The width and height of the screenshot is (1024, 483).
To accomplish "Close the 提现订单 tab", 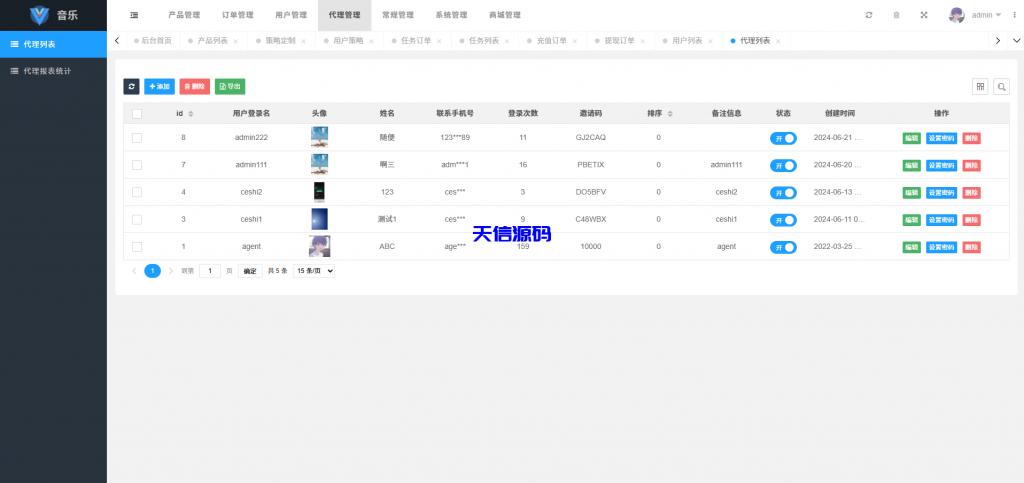I will point(643,41).
